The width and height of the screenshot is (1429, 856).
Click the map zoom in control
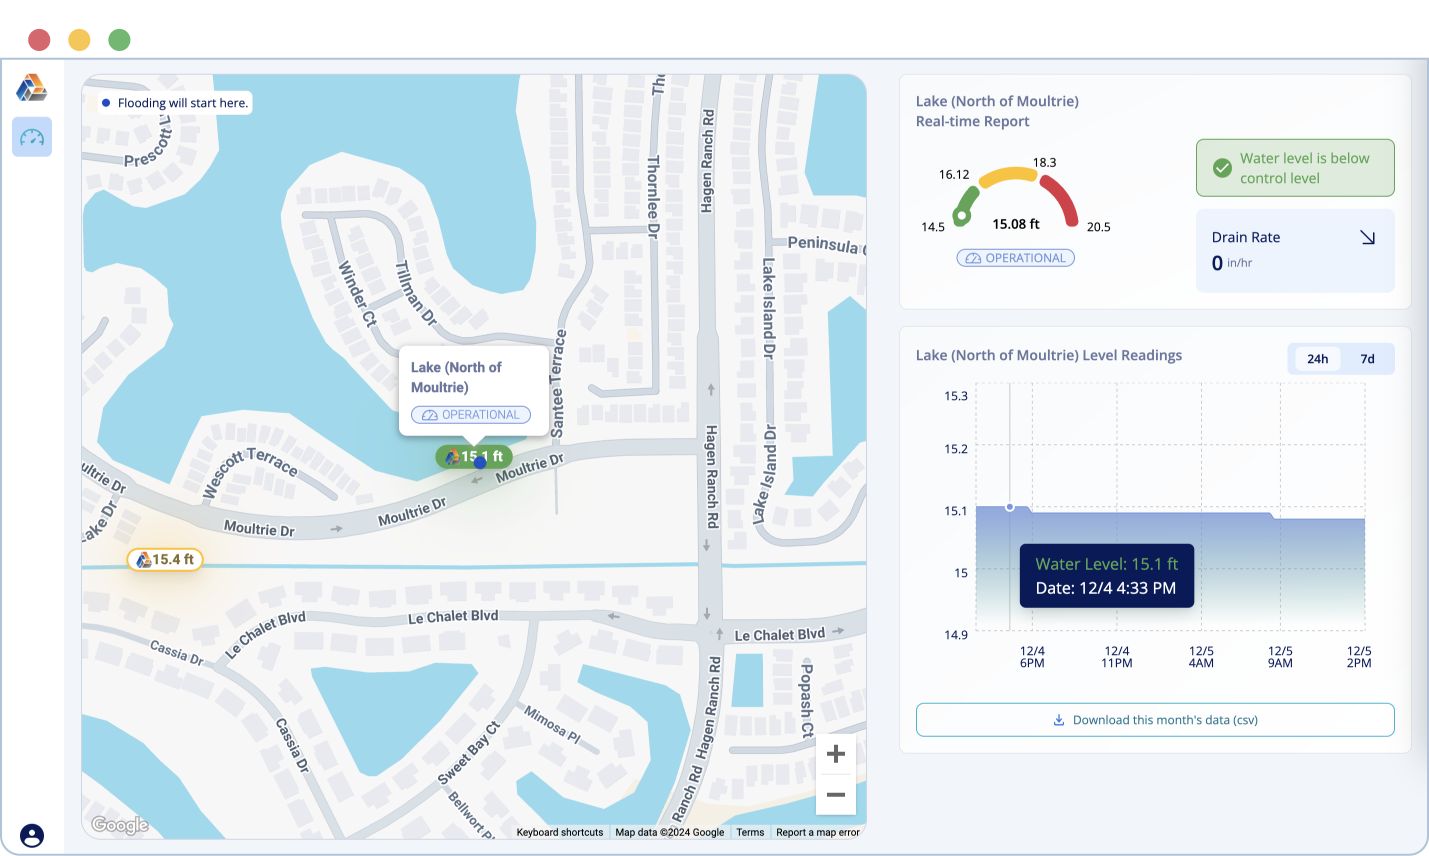[x=836, y=753]
